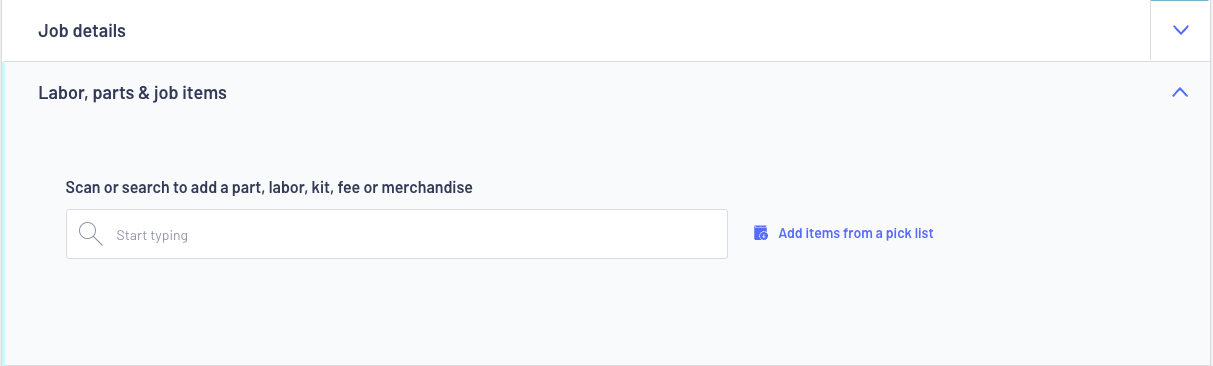
Task: Click the search glass inside the part search box
Action: pyautogui.click(x=91, y=234)
